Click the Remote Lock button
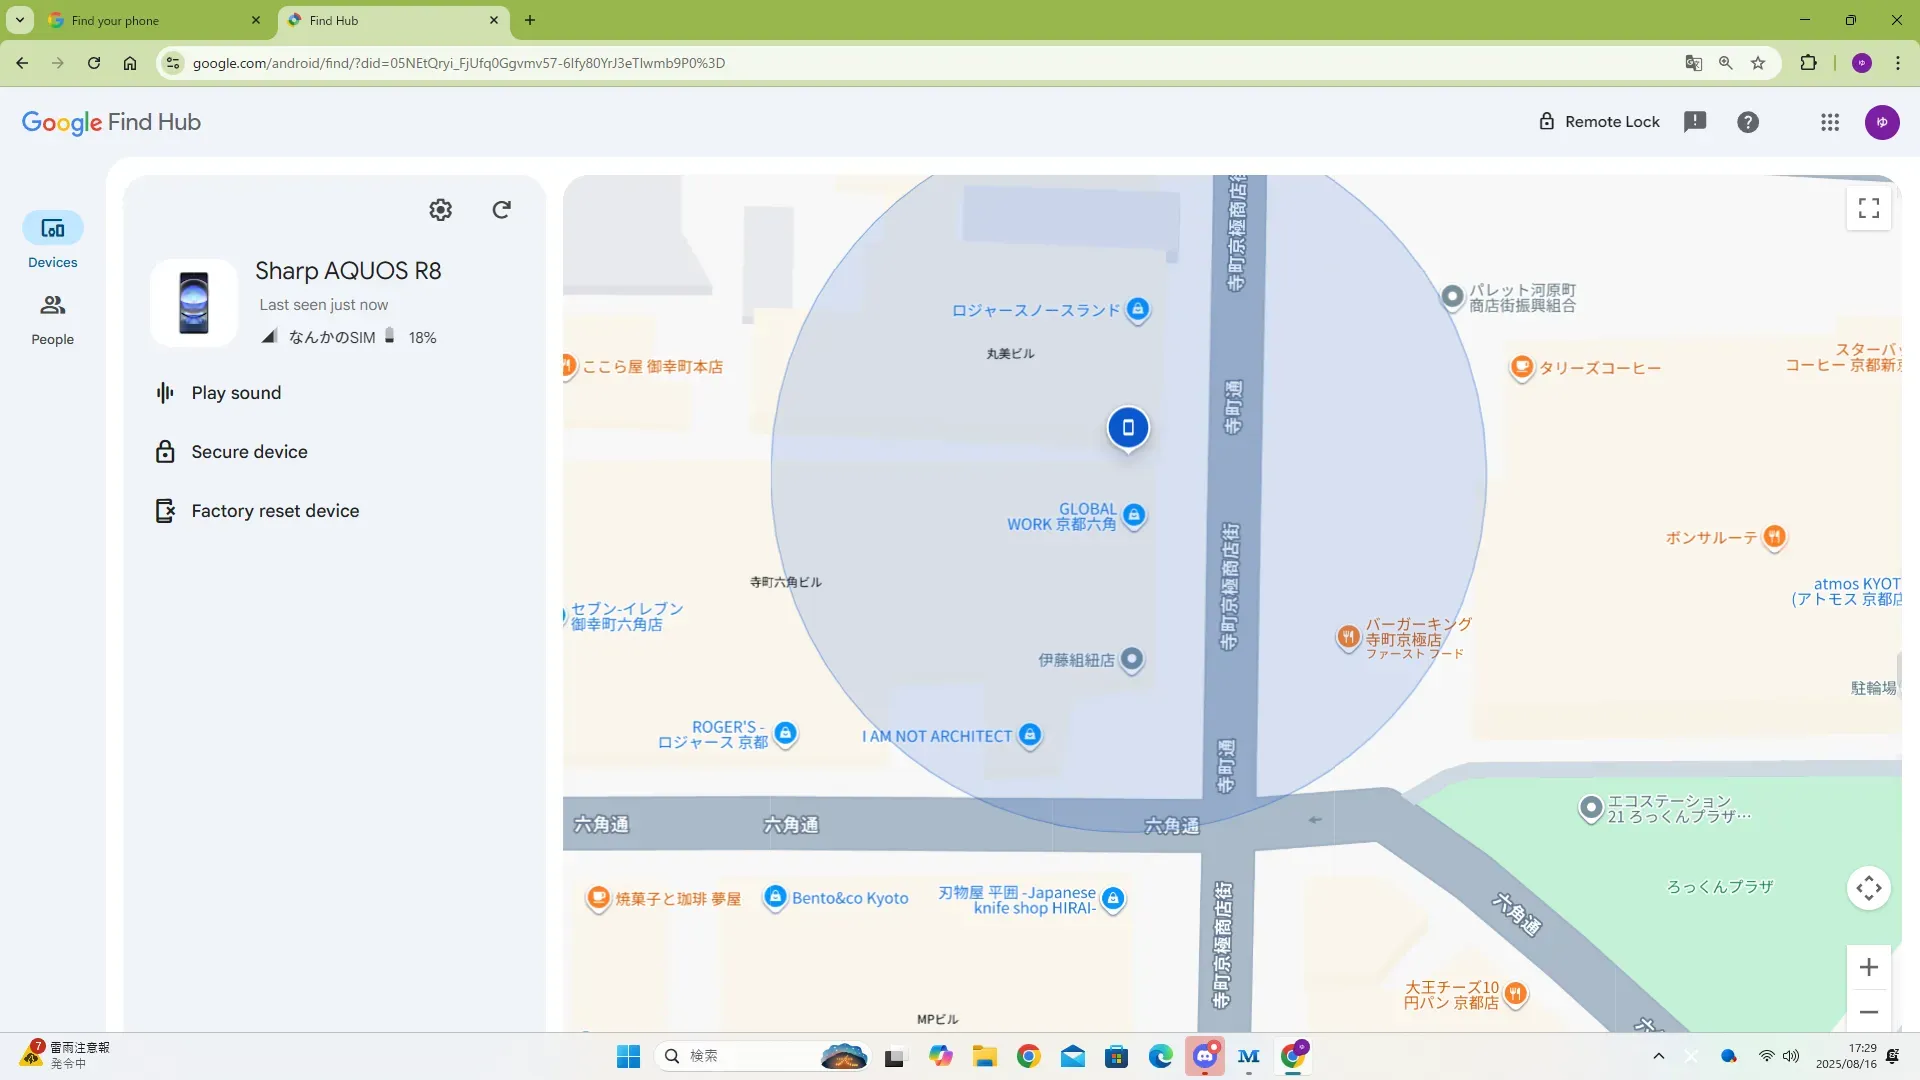This screenshot has width=1920, height=1080. pos(1598,122)
